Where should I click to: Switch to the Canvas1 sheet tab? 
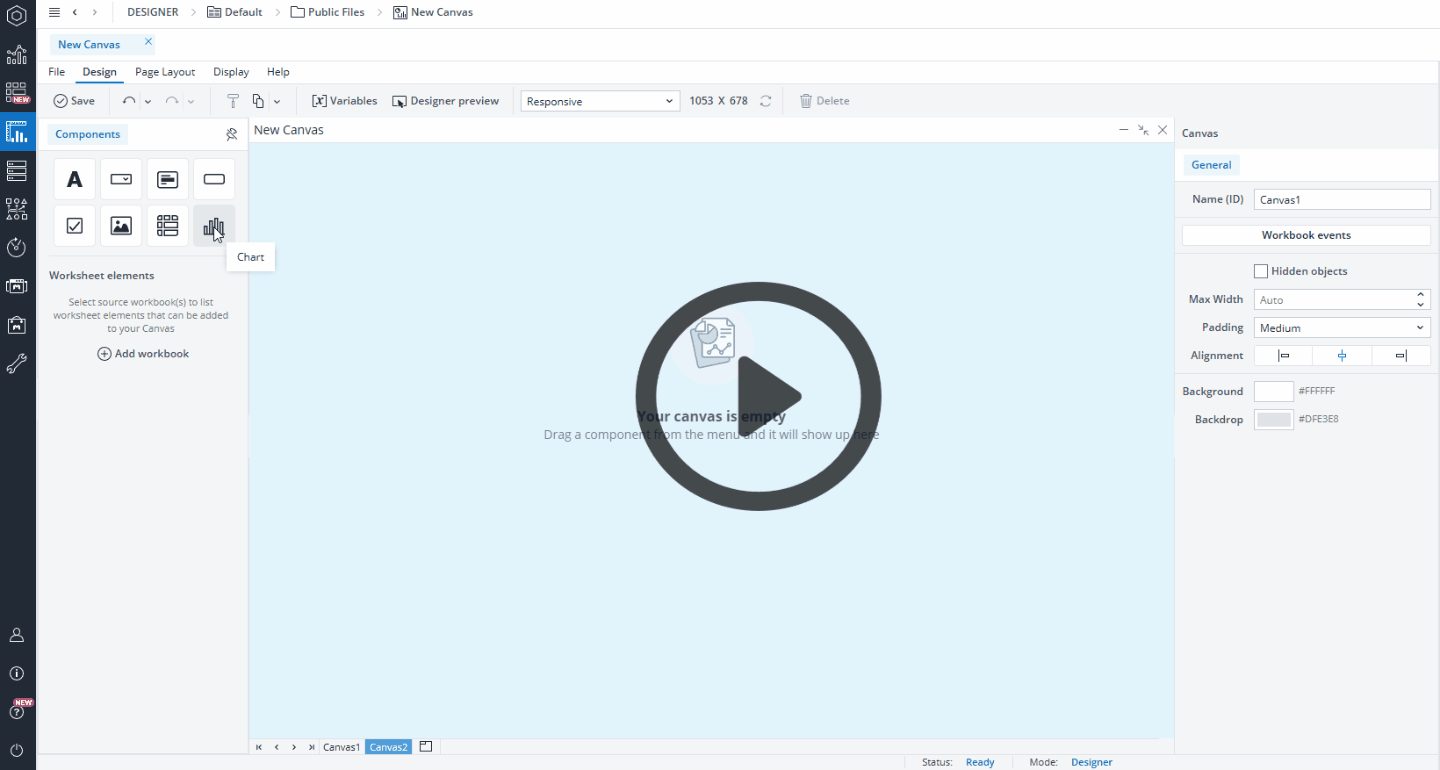[341, 747]
